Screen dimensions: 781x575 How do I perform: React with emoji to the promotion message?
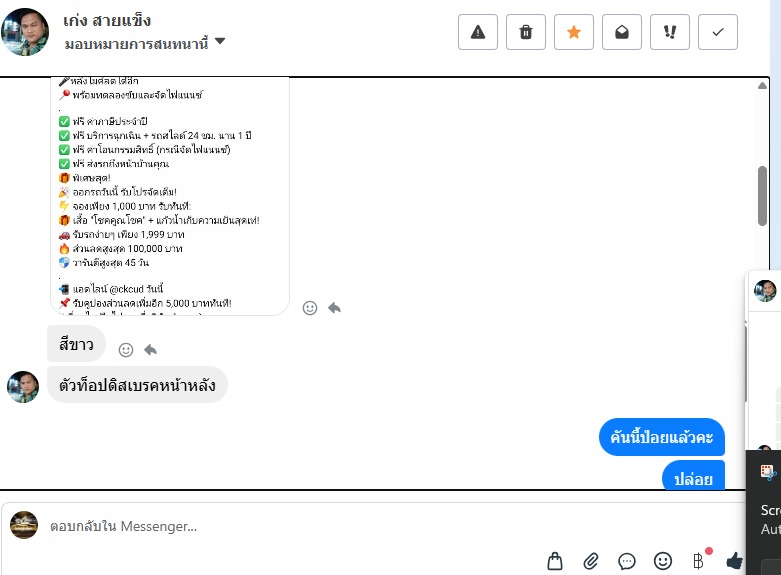tap(310, 308)
